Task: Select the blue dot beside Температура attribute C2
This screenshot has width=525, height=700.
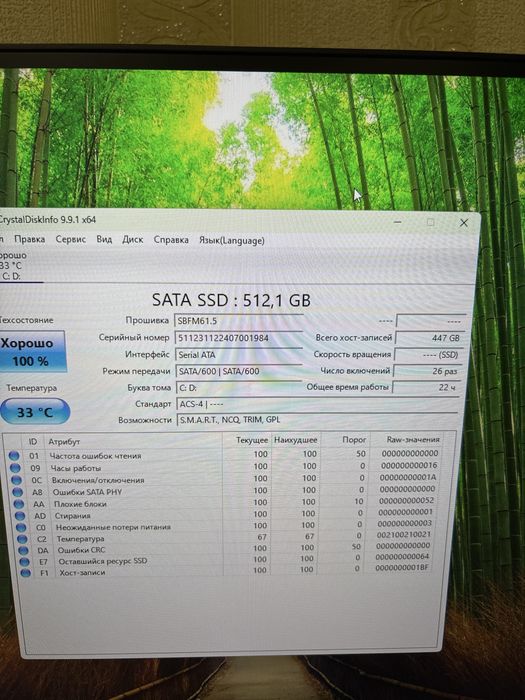Action: (22, 539)
